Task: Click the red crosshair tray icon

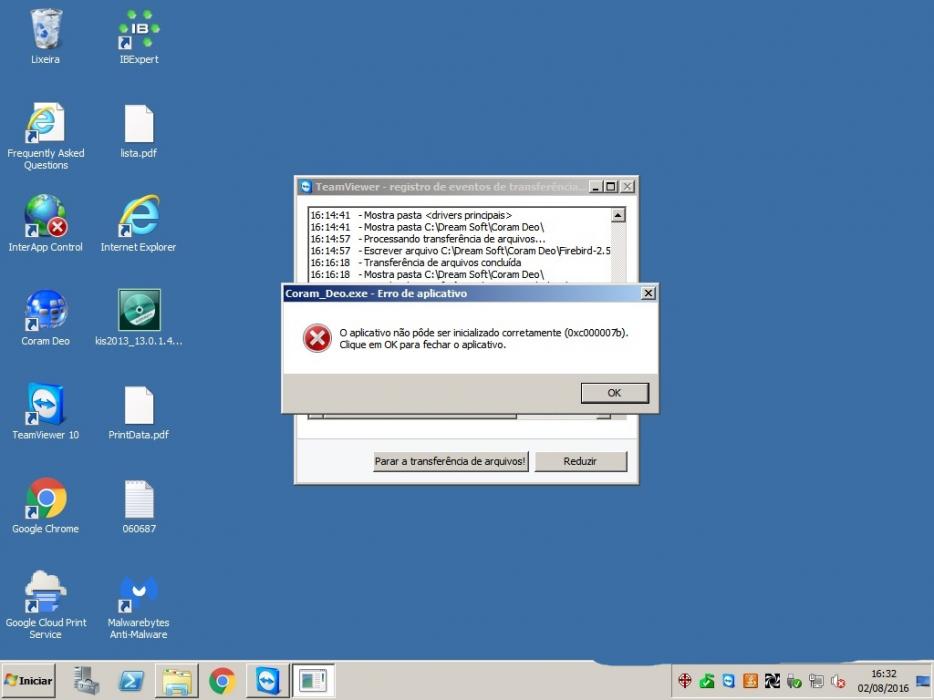Action: pos(684,680)
